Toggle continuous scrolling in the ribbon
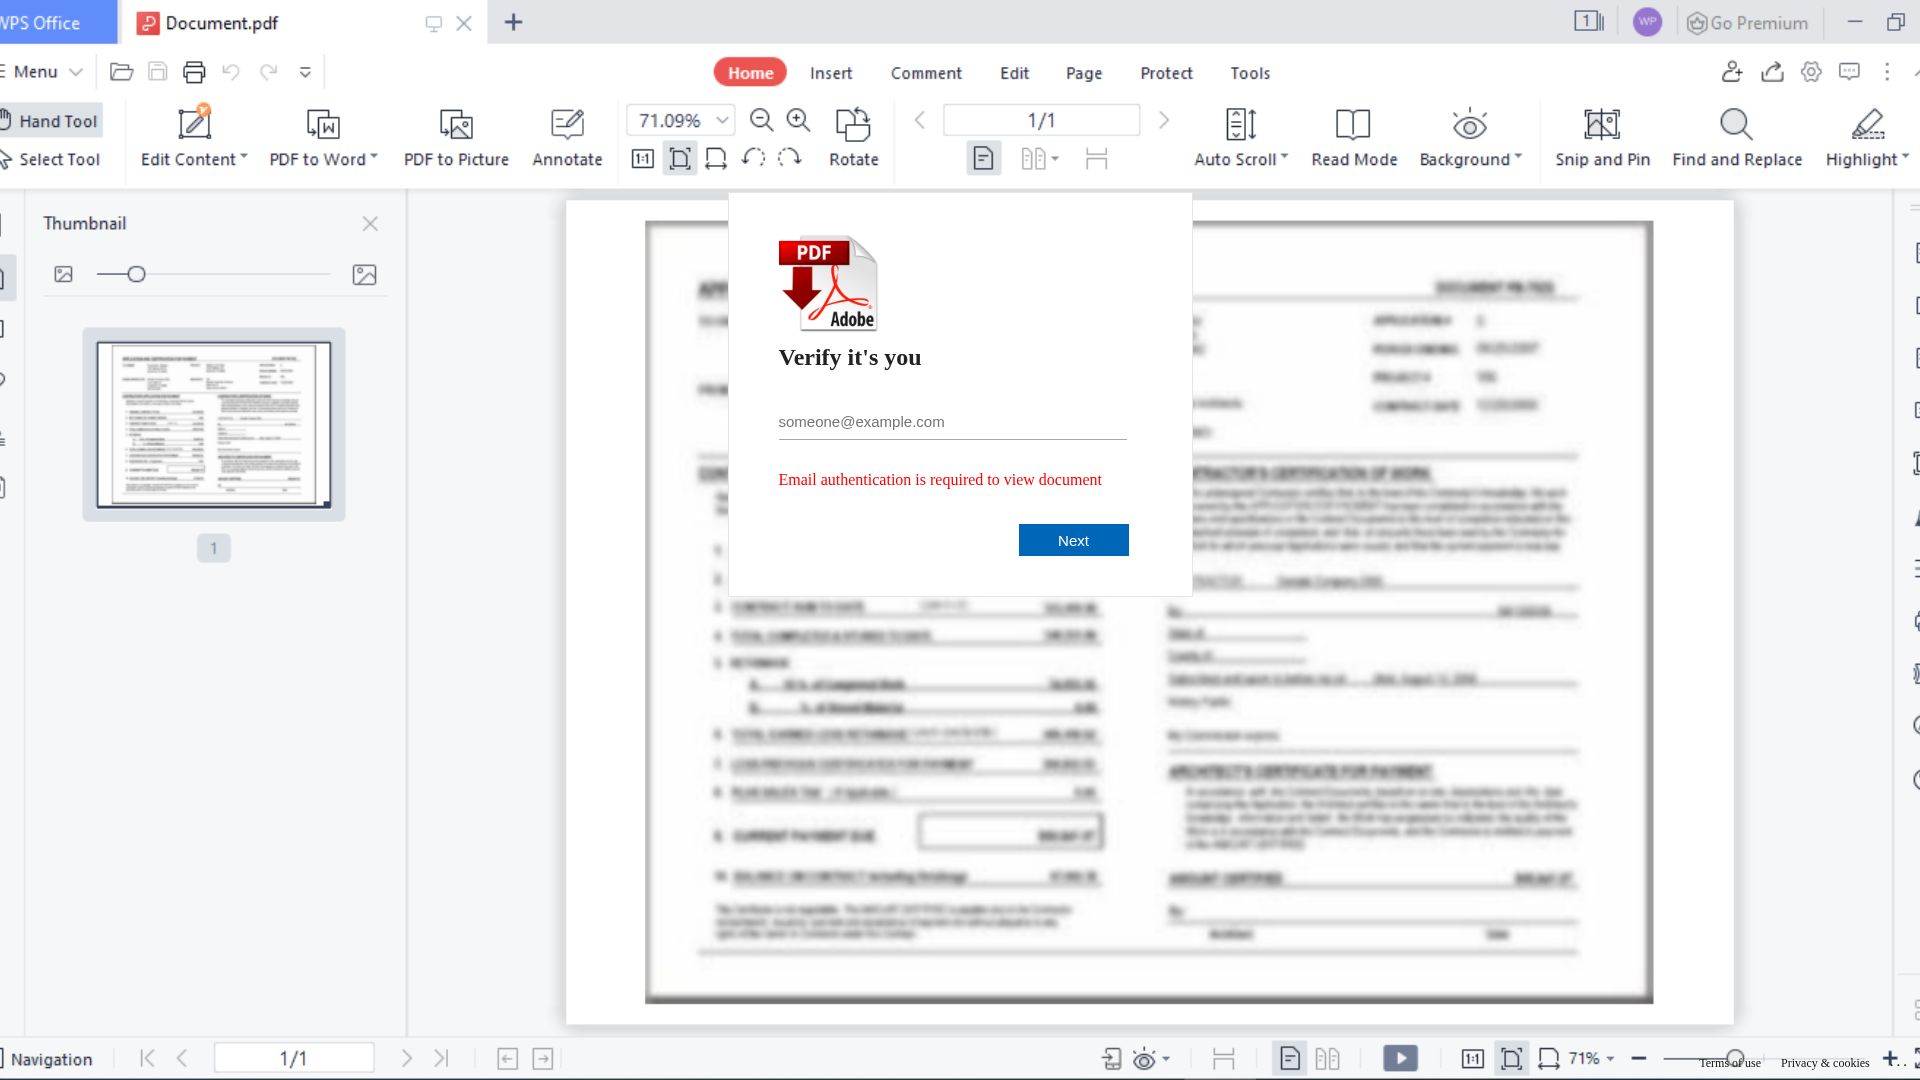This screenshot has height=1080, width=1920. pos(1097,158)
